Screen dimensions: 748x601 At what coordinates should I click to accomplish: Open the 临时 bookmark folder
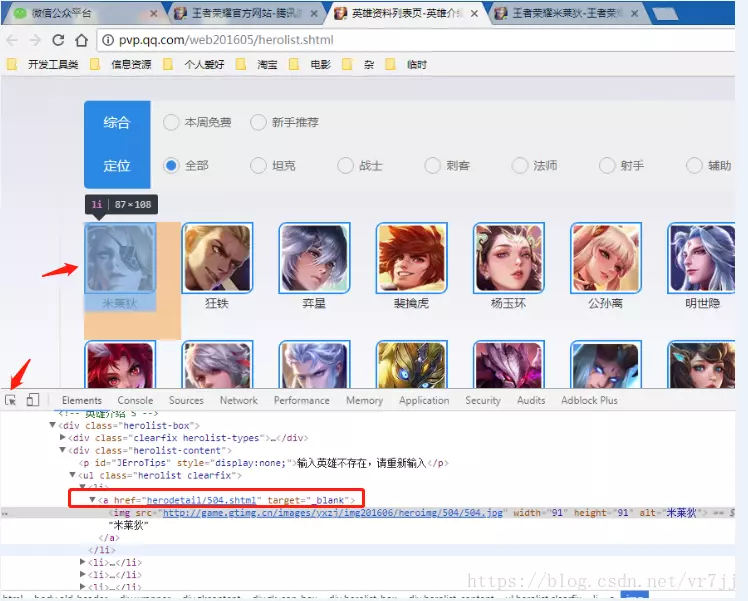click(406, 64)
